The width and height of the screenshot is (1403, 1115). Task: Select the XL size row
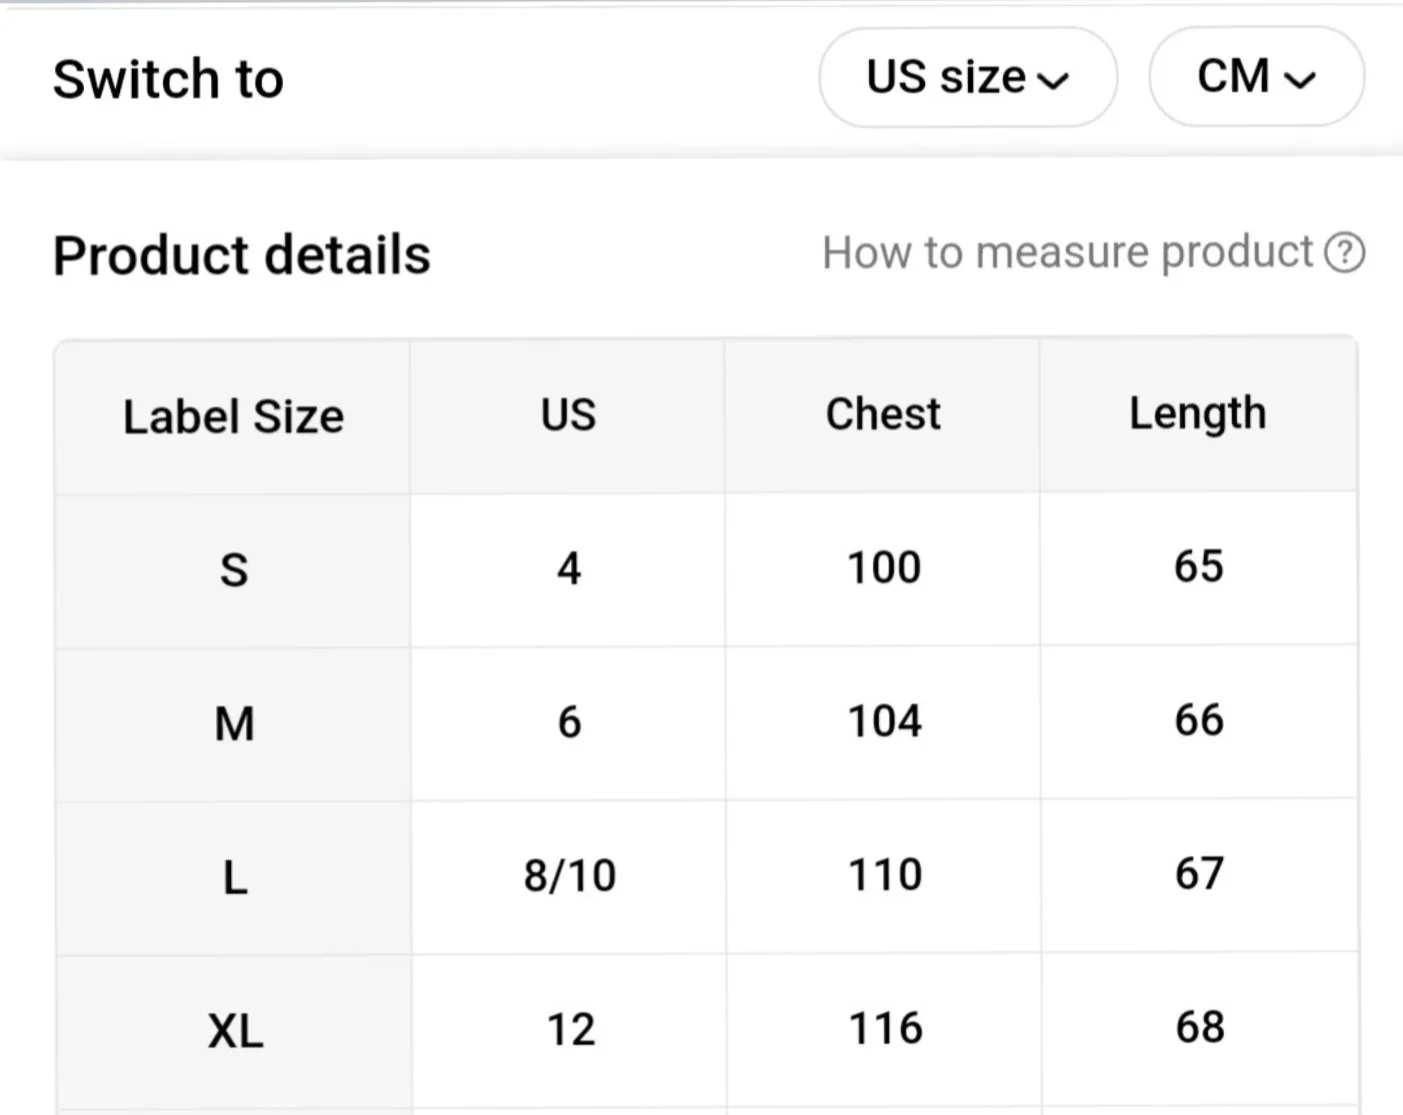pyautogui.click(x=235, y=1030)
